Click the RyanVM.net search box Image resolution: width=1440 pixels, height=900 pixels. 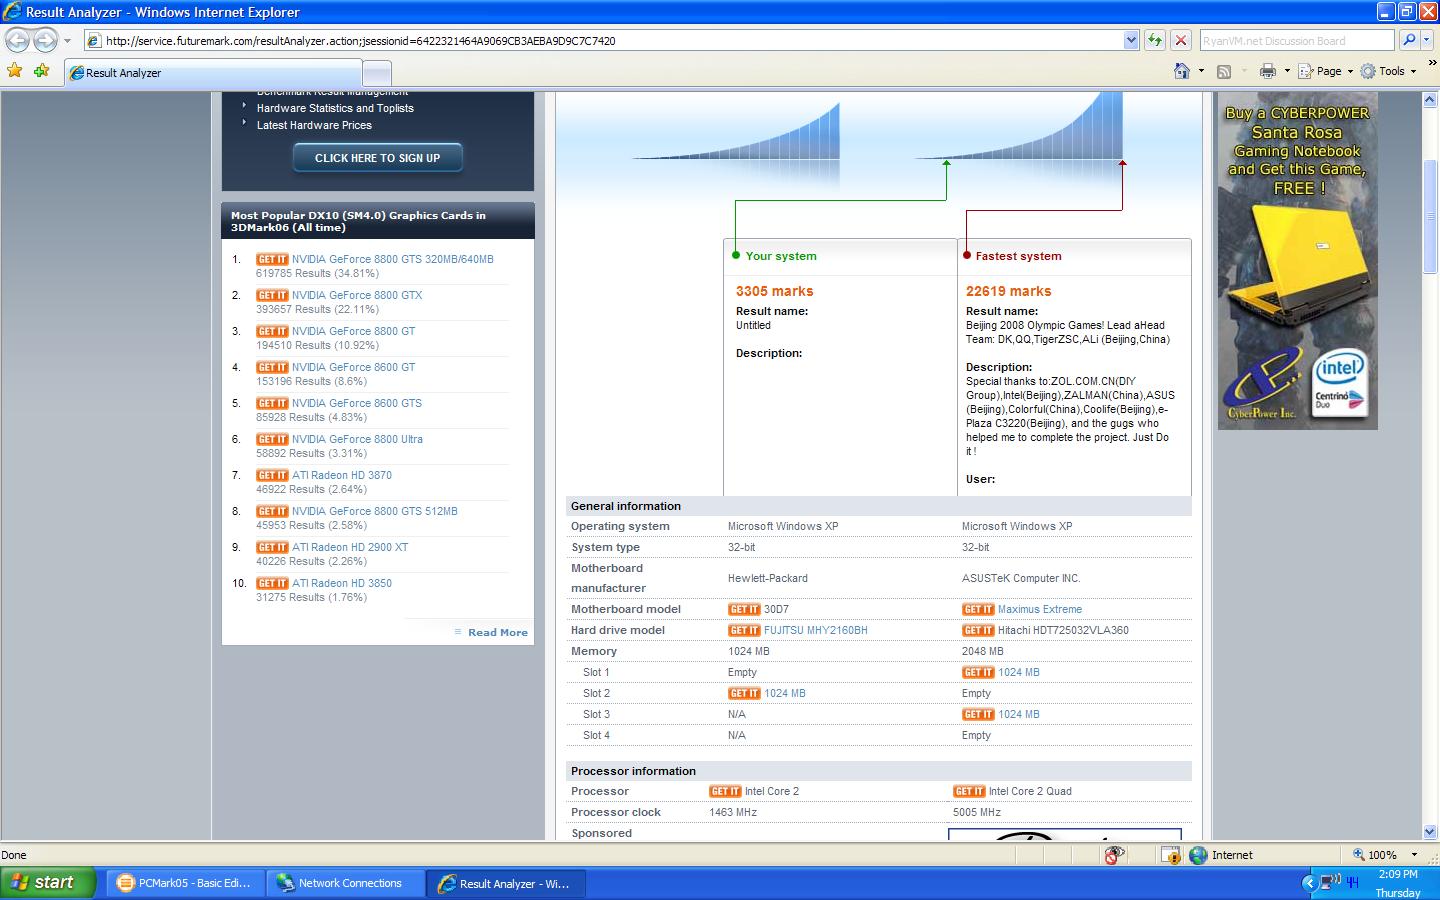(1296, 41)
